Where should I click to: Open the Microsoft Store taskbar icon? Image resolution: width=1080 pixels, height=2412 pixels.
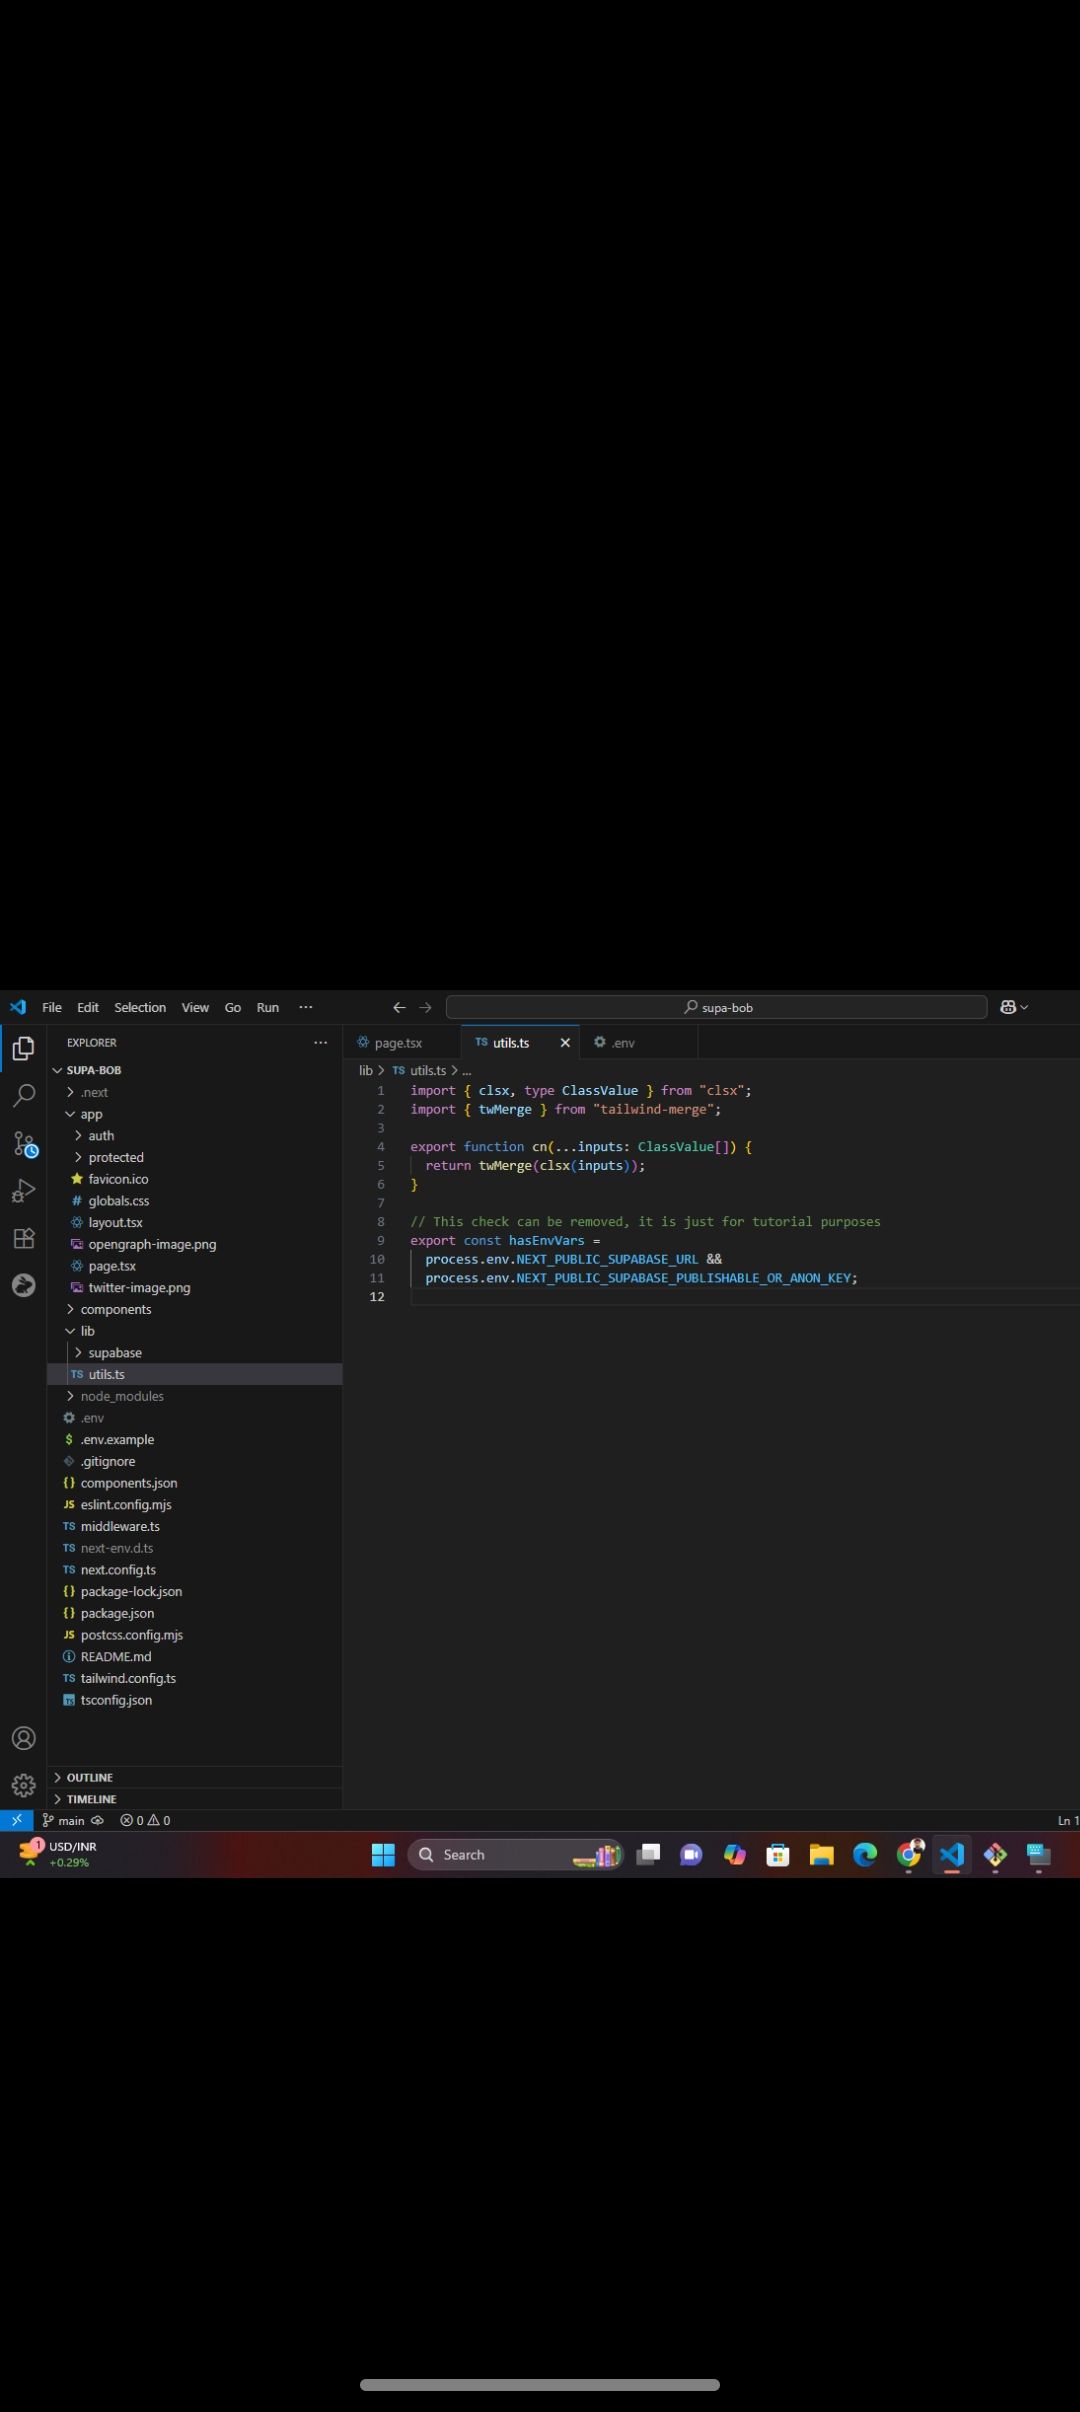click(x=778, y=1855)
